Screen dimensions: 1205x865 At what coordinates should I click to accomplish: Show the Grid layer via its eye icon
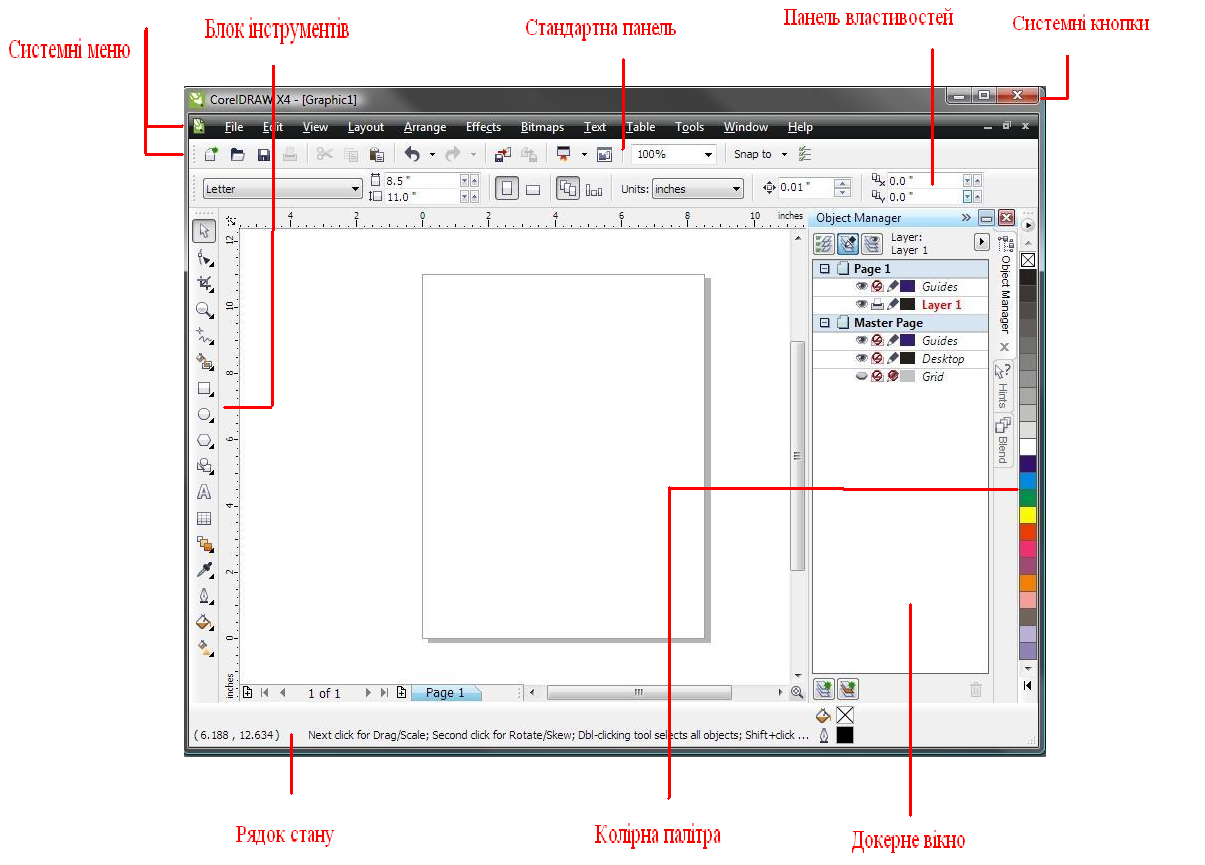pos(861,377)
